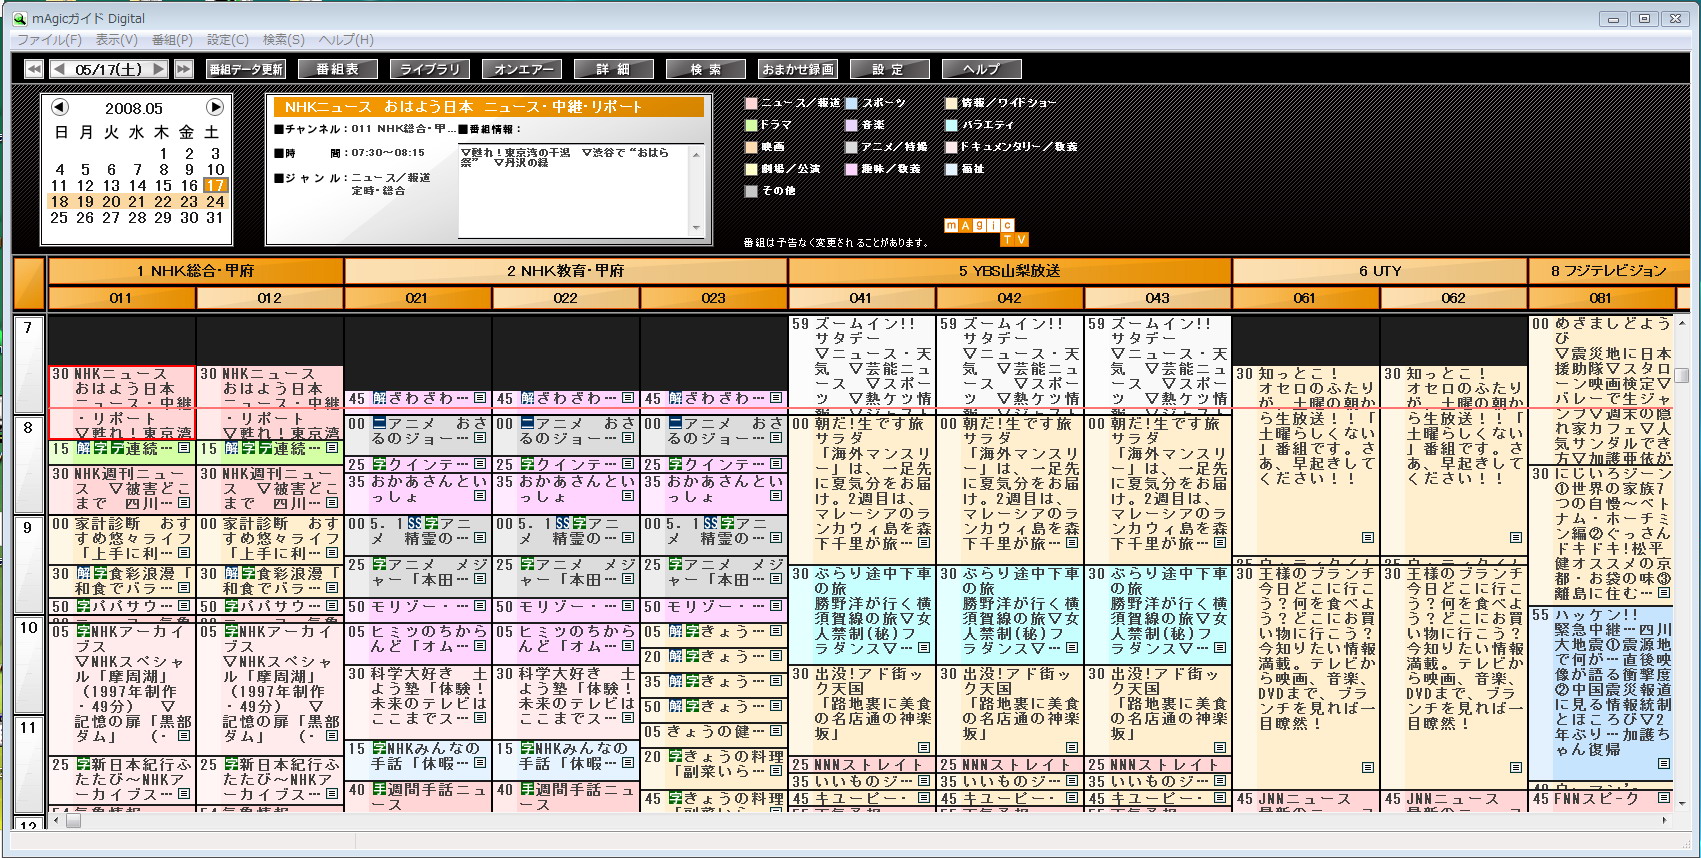Image resolution: width=1701 pixels, height=858 pixels.
Task: Click the 映画 genre color swatch
Action: point(751,147)
